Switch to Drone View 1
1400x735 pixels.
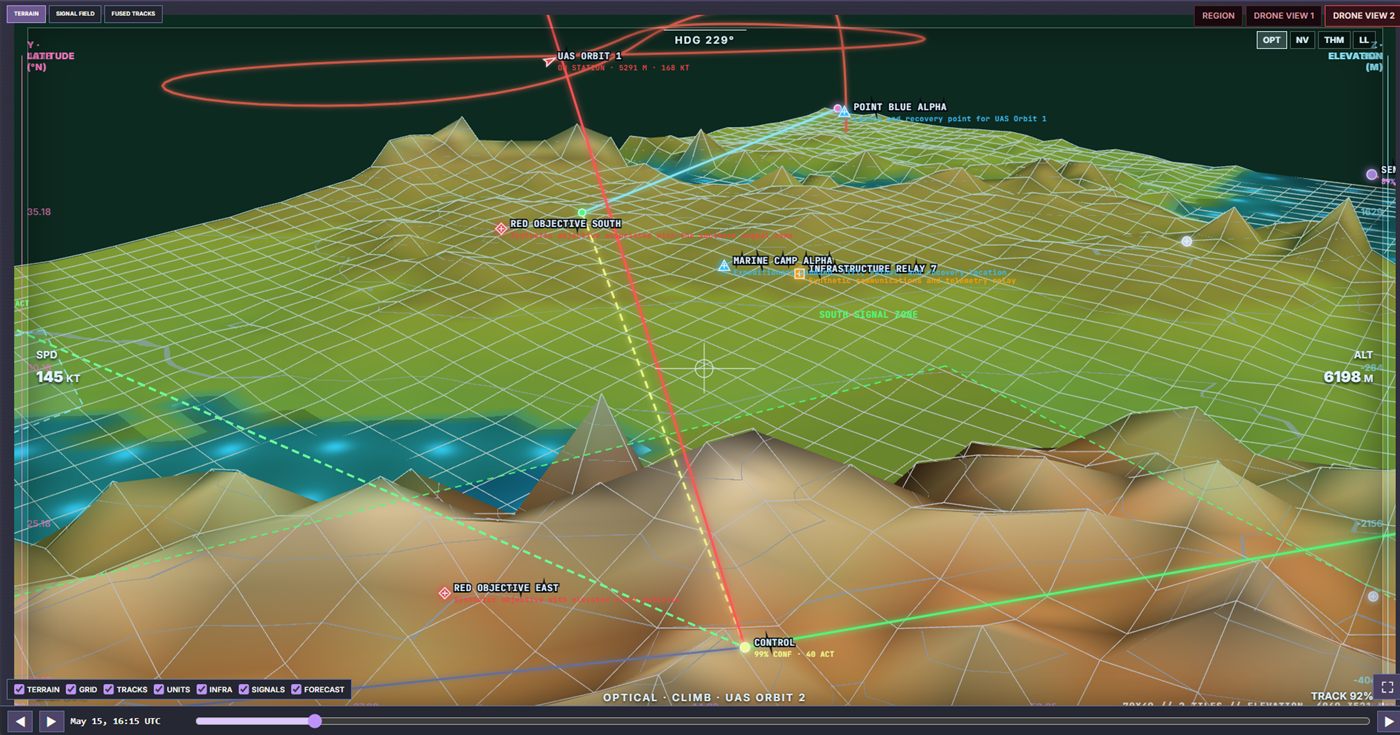(x=1284, y=16)
